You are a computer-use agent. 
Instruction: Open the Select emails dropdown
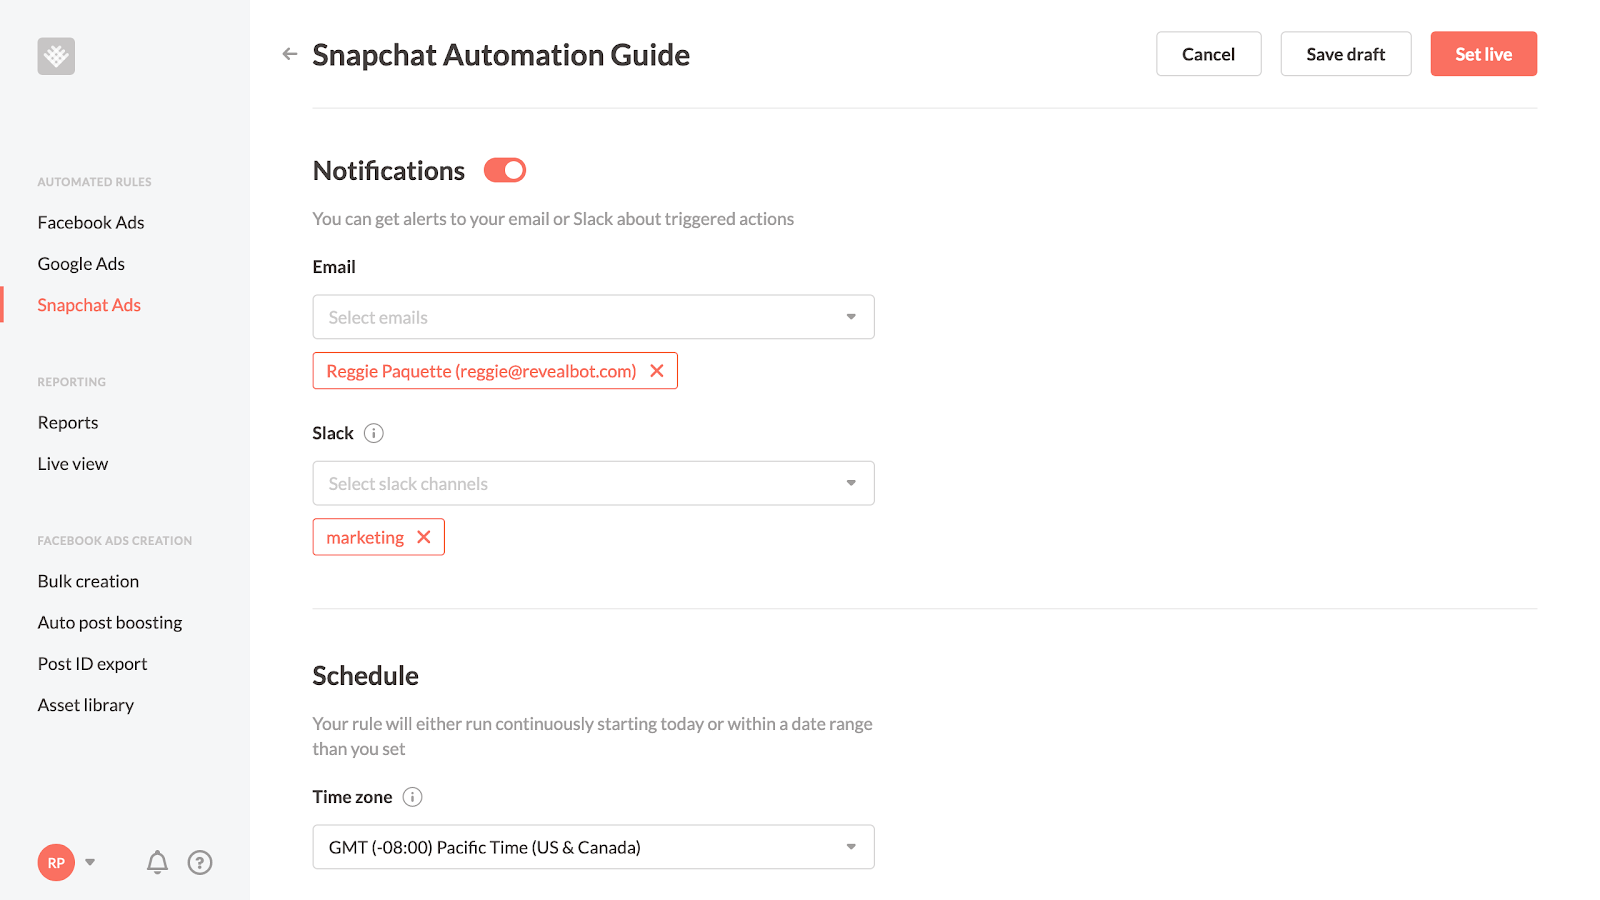(593, 317)
